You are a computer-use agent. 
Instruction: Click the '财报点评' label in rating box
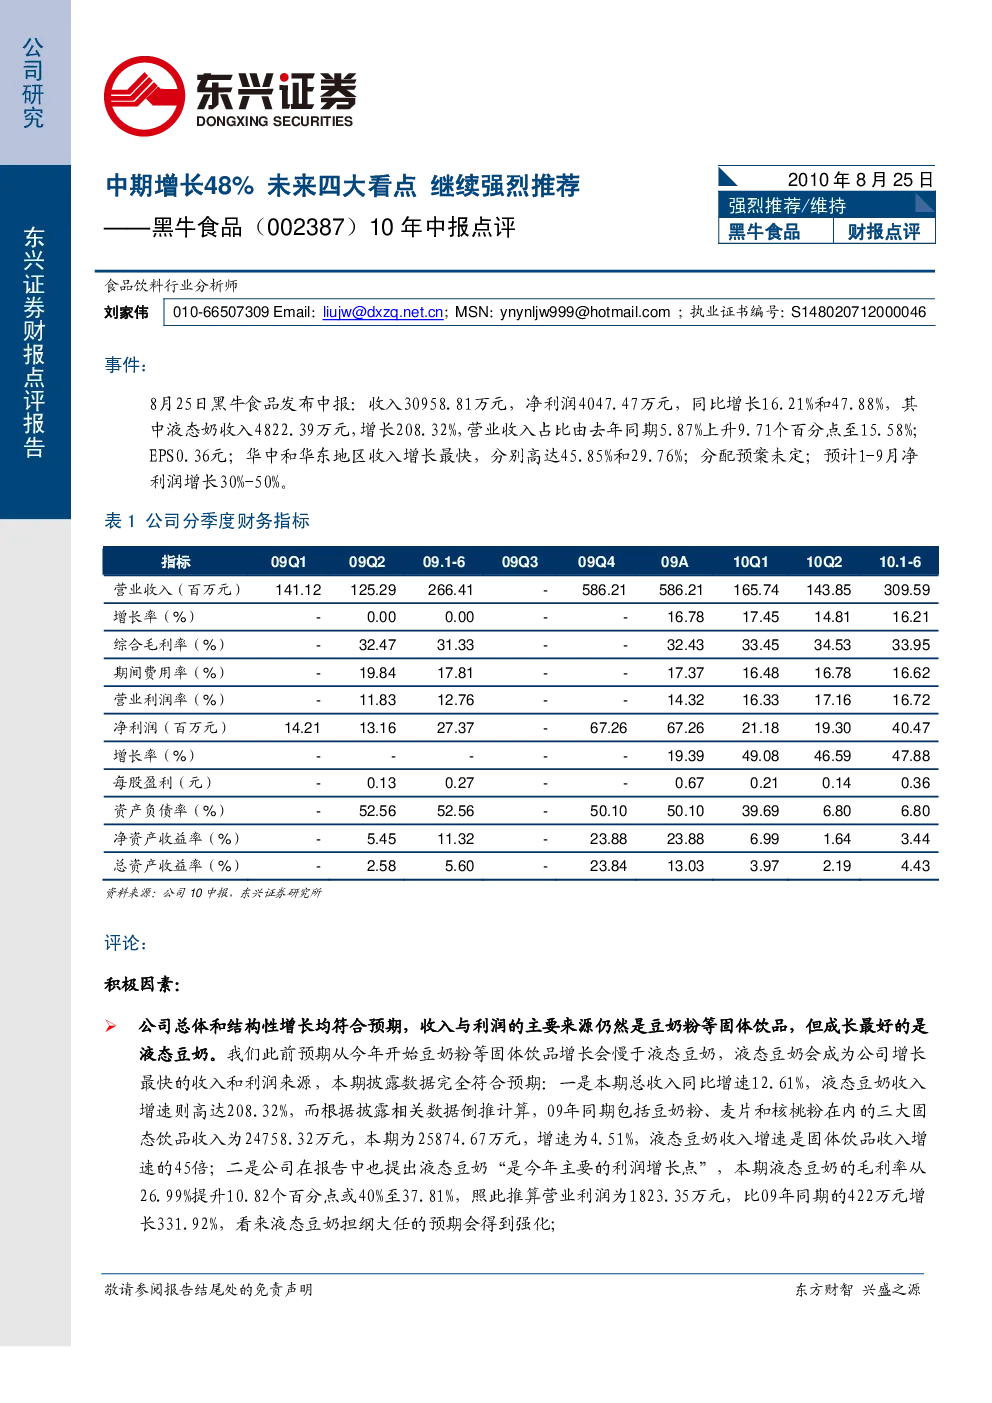(x=883, y=232)
